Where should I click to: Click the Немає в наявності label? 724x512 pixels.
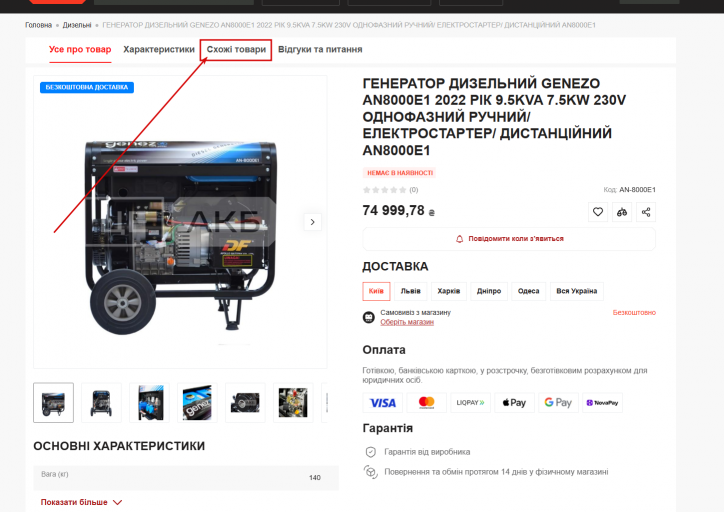click(399, 173)
